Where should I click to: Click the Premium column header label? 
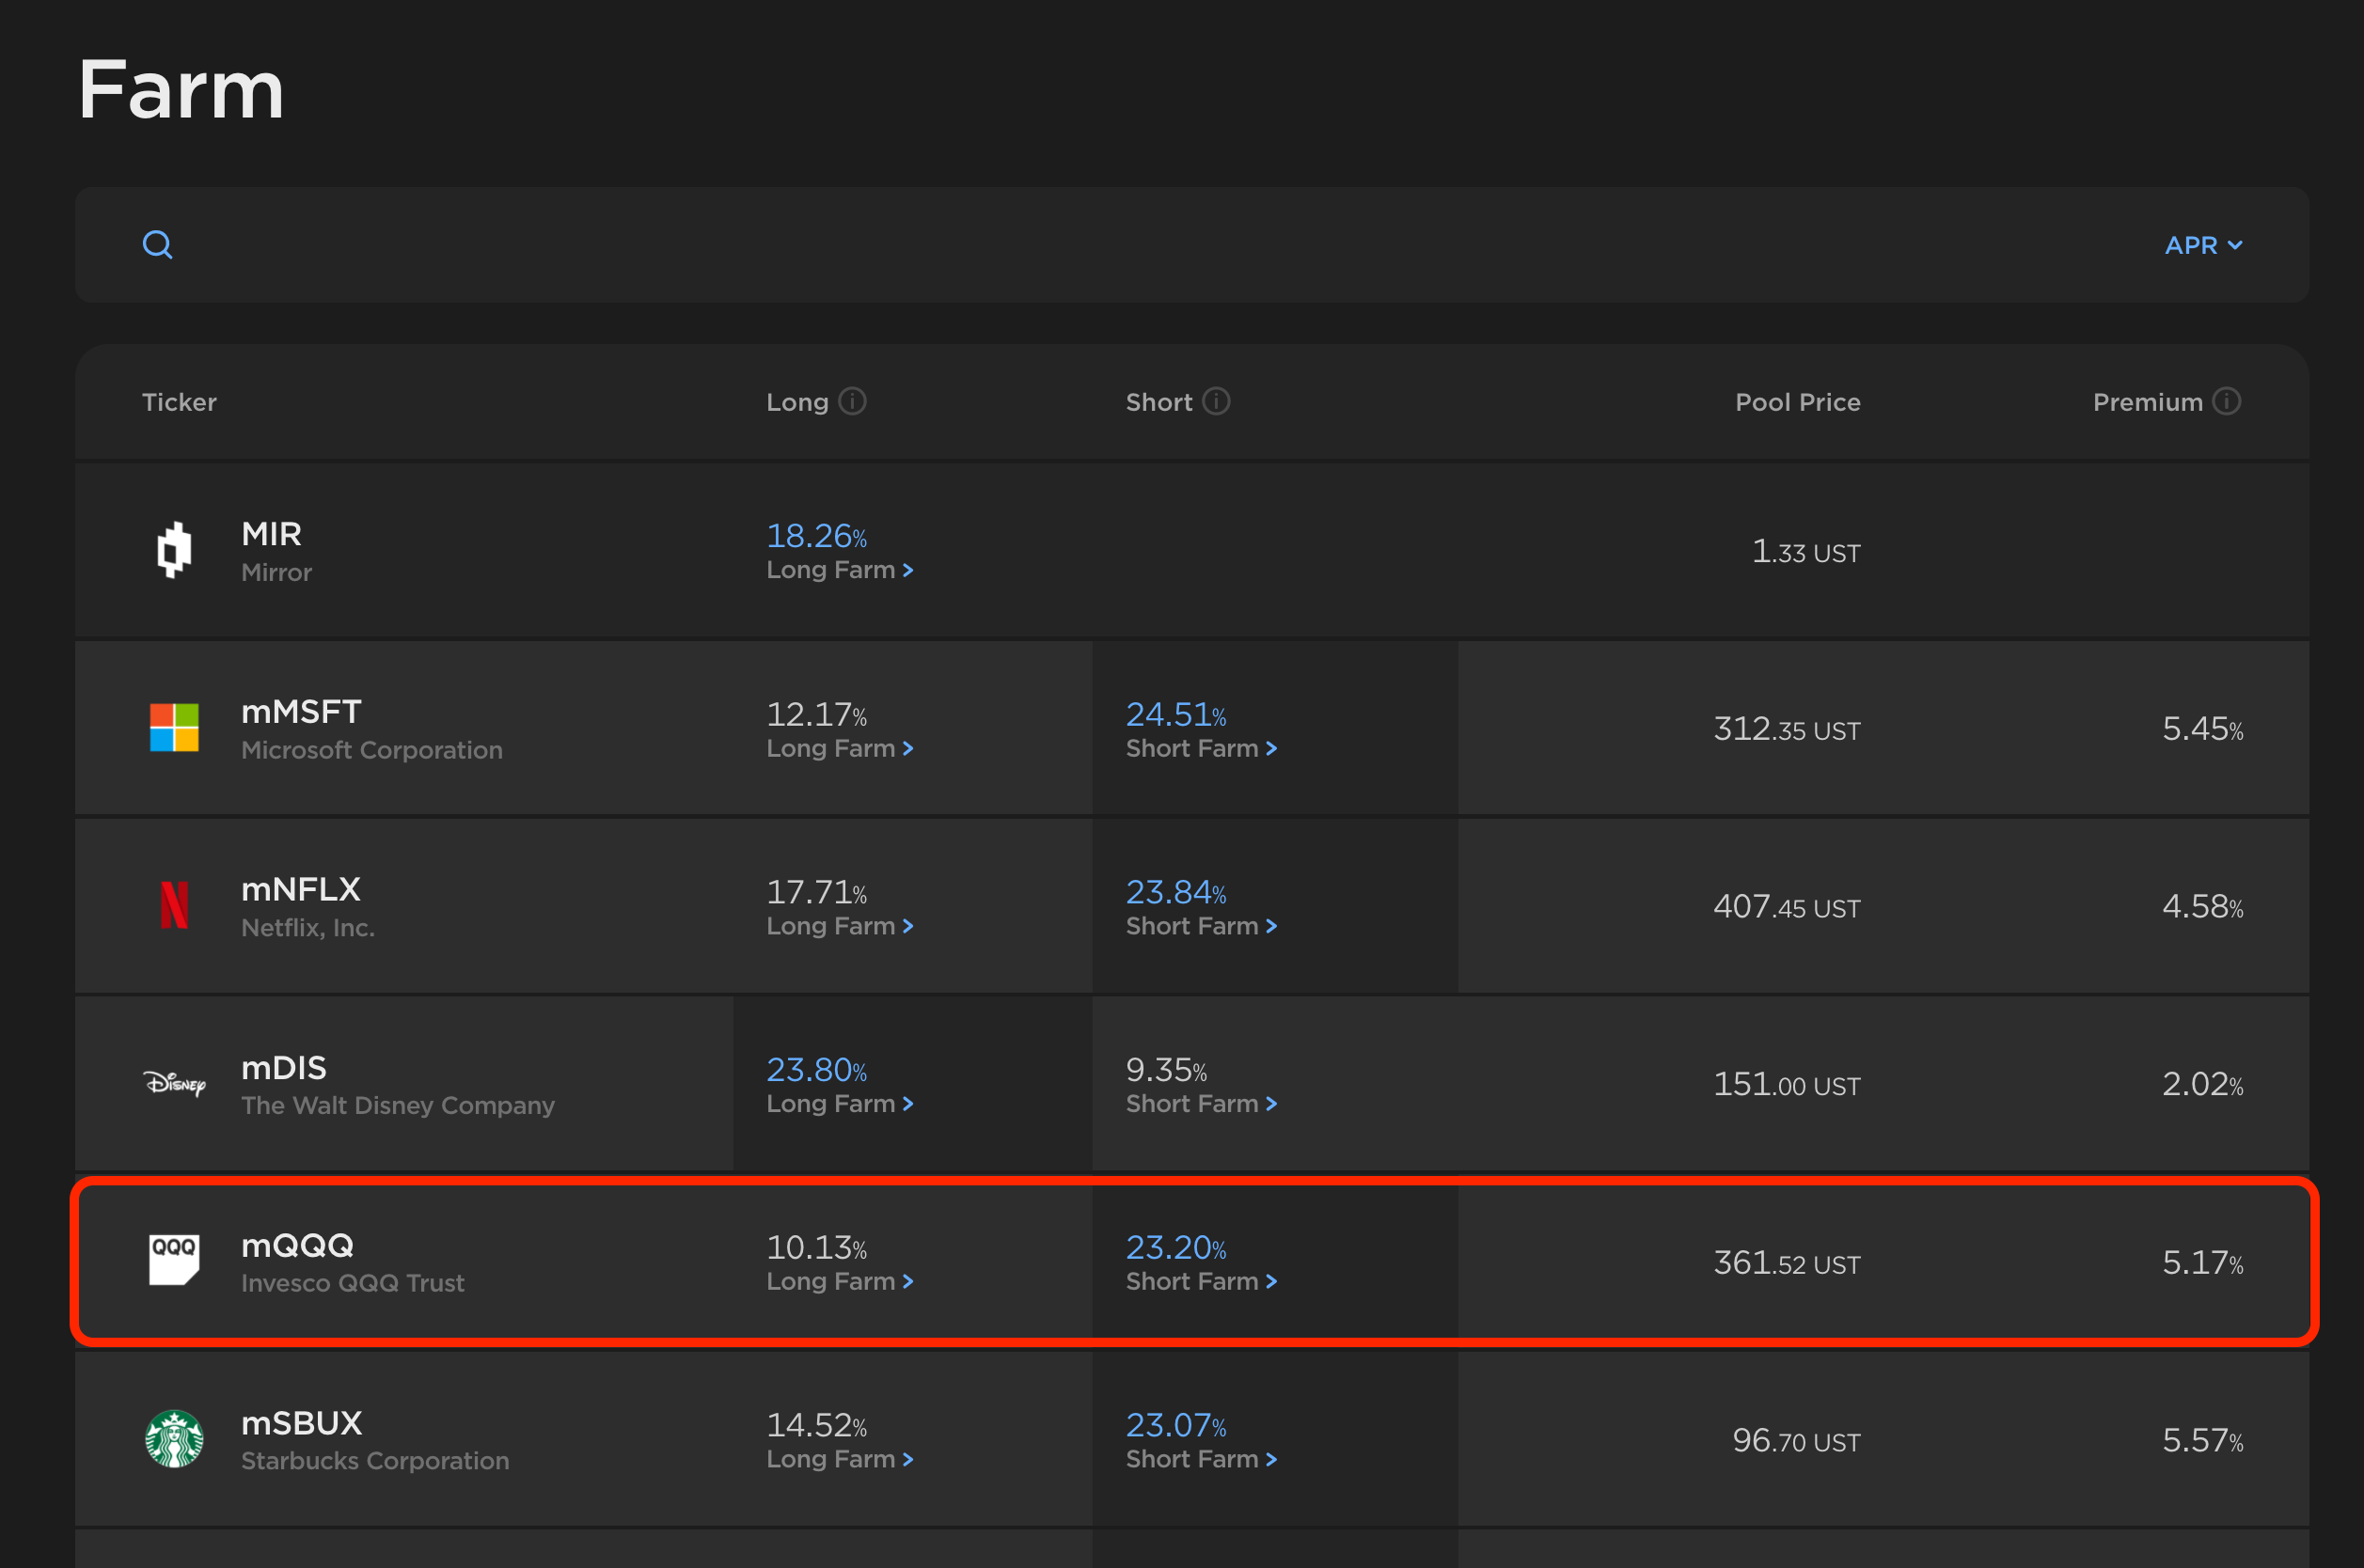point(2148,402)
